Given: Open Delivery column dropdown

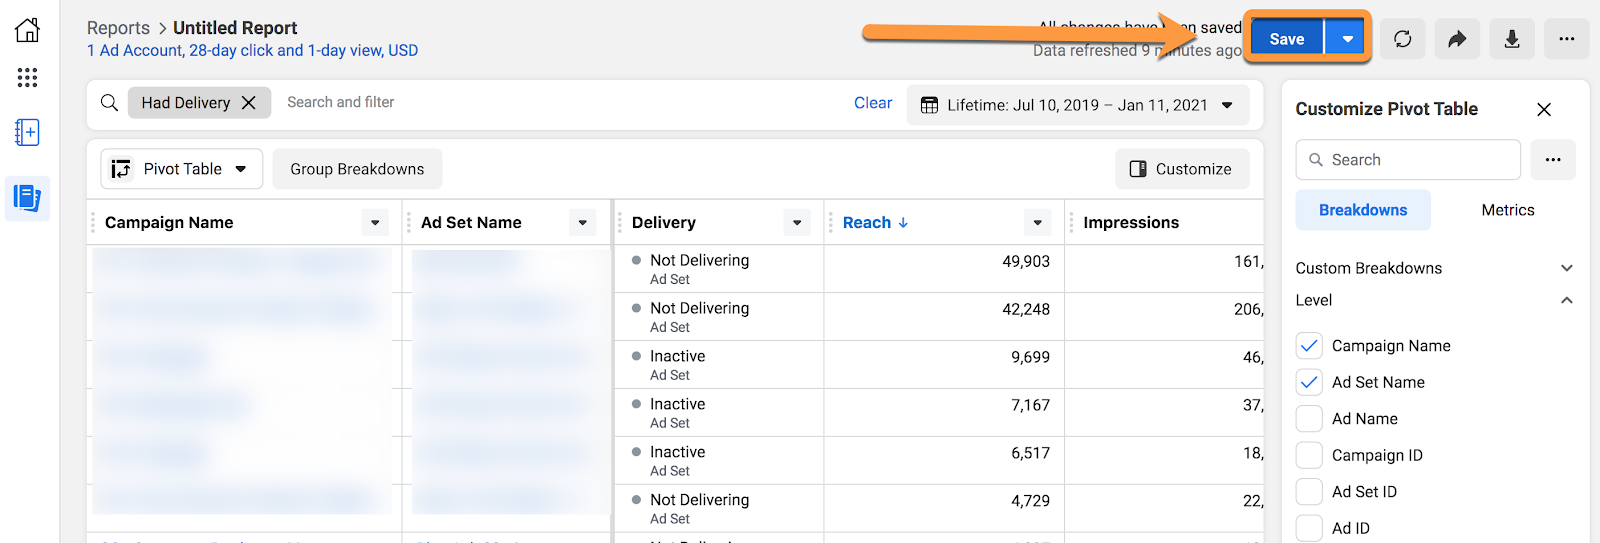Looking at the screenshot, I should pyautogui.click(x=797, y=223).
